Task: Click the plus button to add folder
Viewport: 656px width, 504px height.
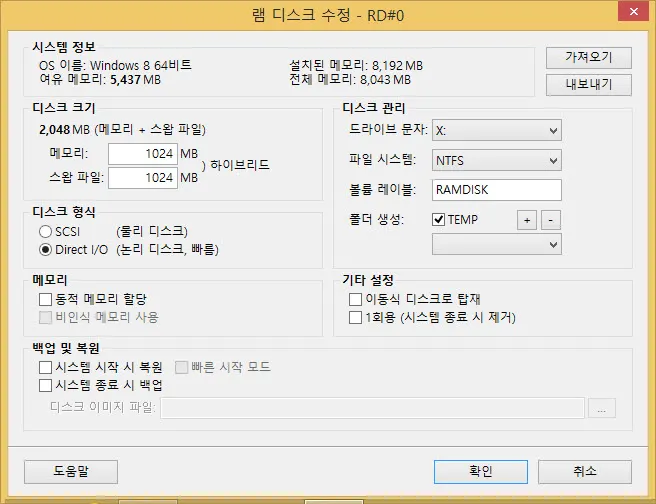Action: click(527, 220)
